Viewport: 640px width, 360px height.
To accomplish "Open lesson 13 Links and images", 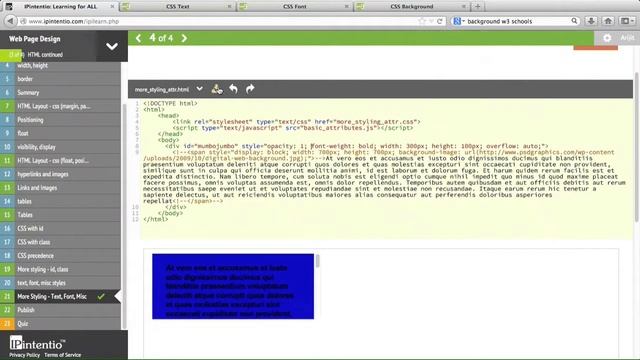I will coord(60,188).
